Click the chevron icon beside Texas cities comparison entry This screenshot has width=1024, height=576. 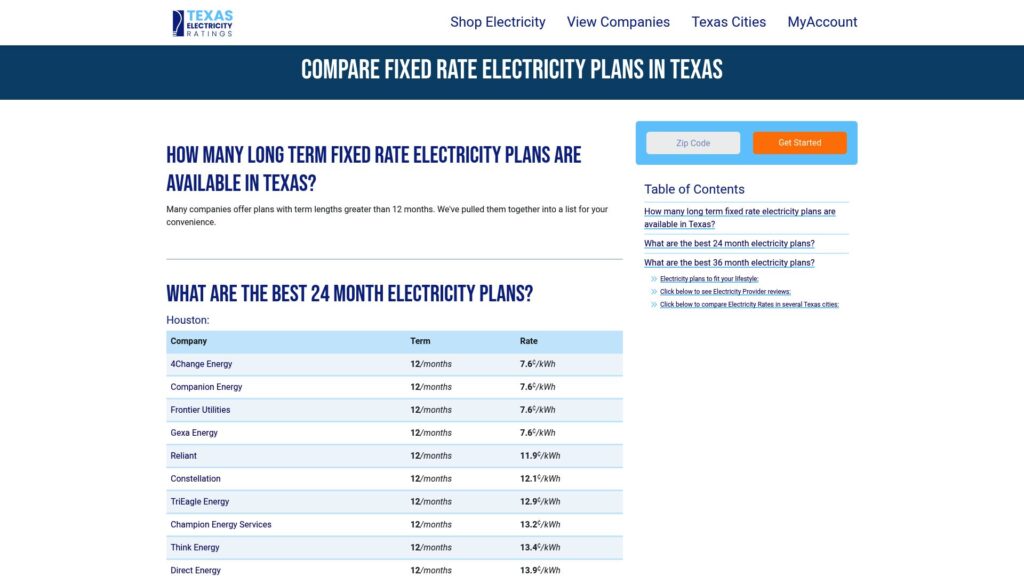(655, 304)
